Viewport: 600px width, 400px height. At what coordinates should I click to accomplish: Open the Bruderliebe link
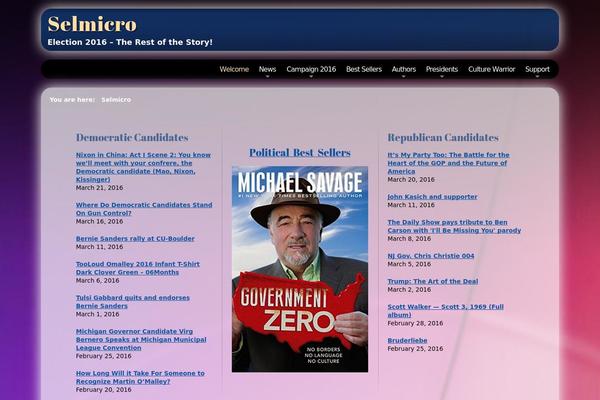tap(407, 340)
